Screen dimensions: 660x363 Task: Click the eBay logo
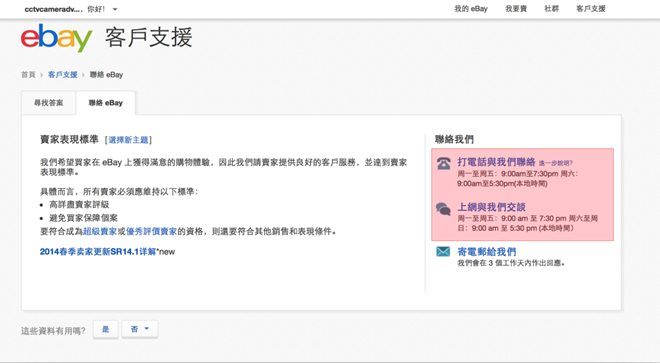coord(56,38)
